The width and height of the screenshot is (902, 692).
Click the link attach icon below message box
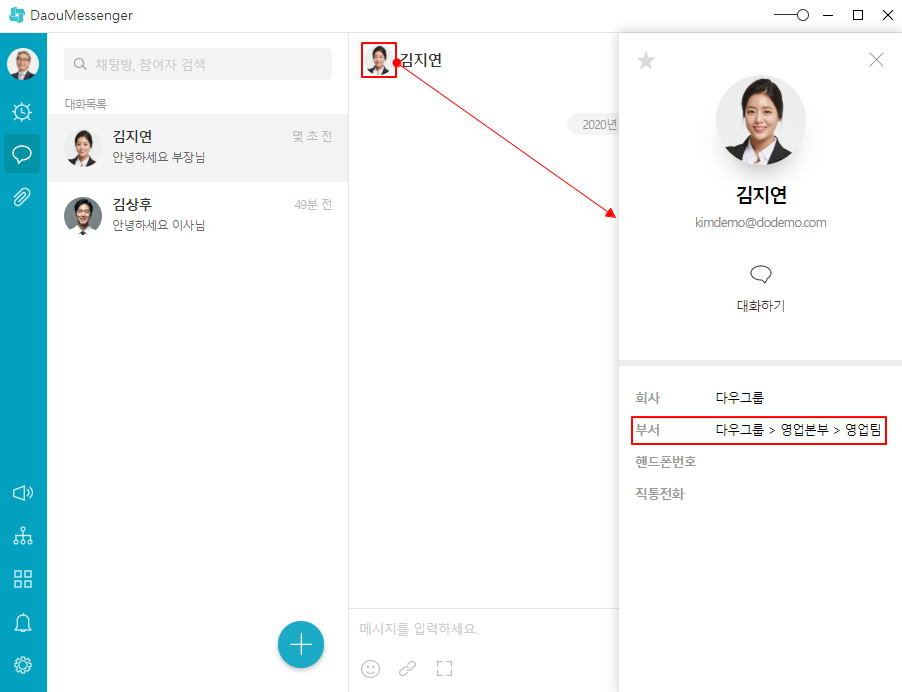coord(407,669)
